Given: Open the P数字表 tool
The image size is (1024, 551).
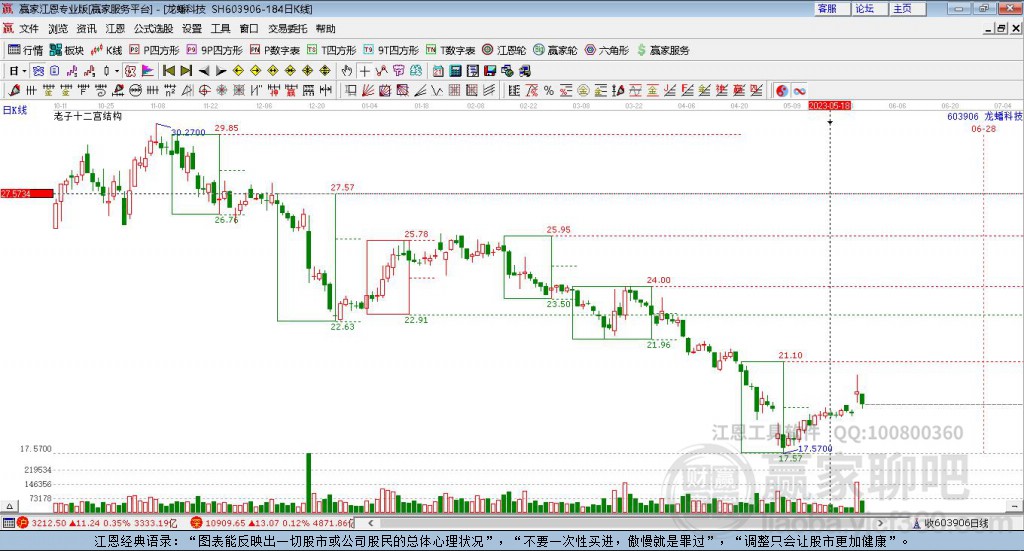Looking at the screenshot, I should (275, 50).
